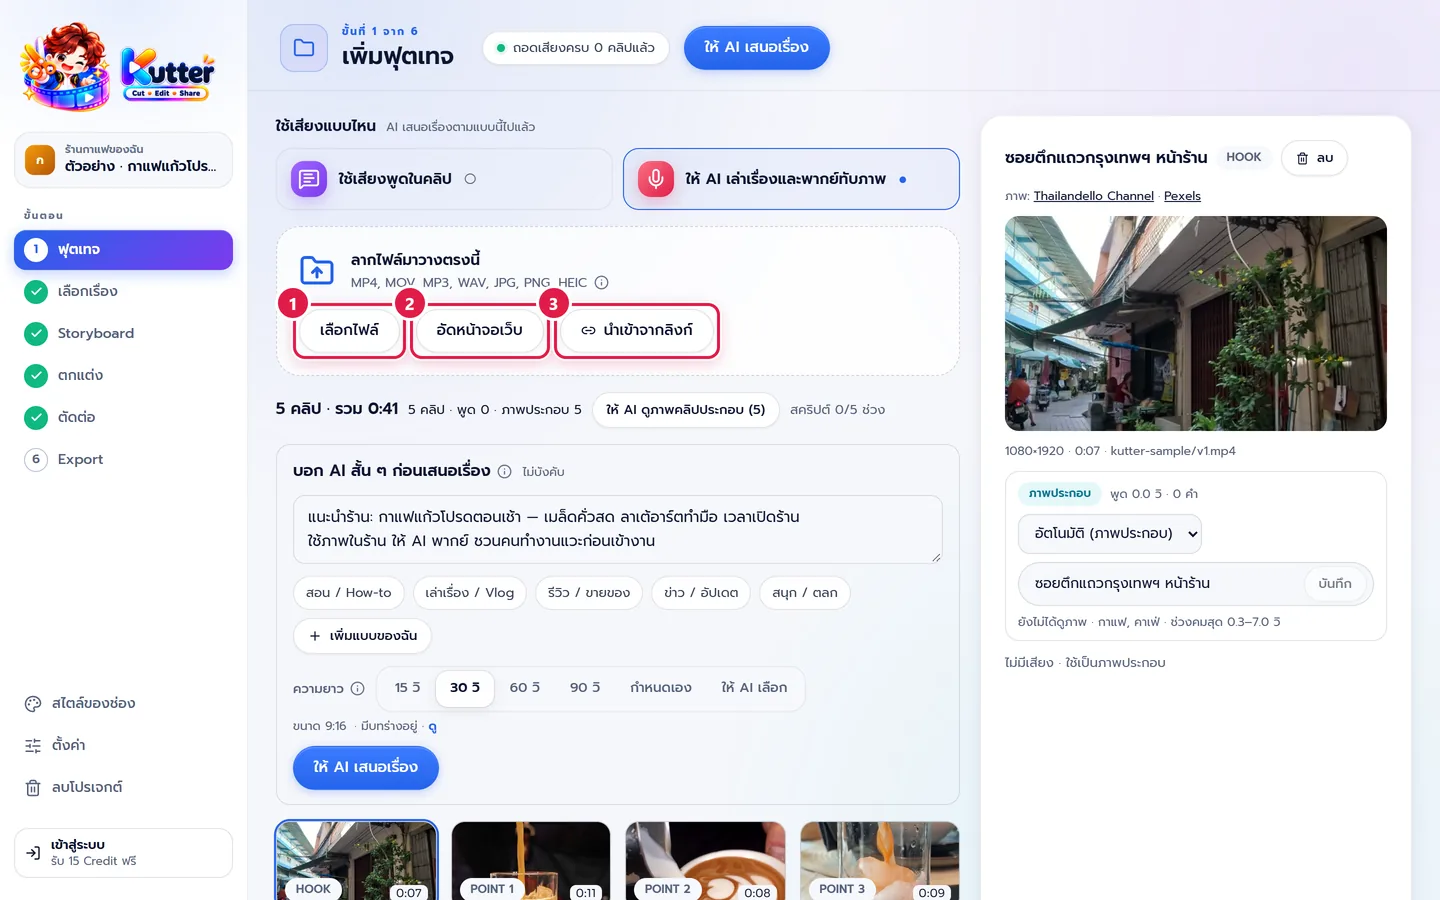Image resolution: width=1440 pixels, height=900 pixels.
Task: Click เลือกไฟล์ button
Action: click(349, 330)
